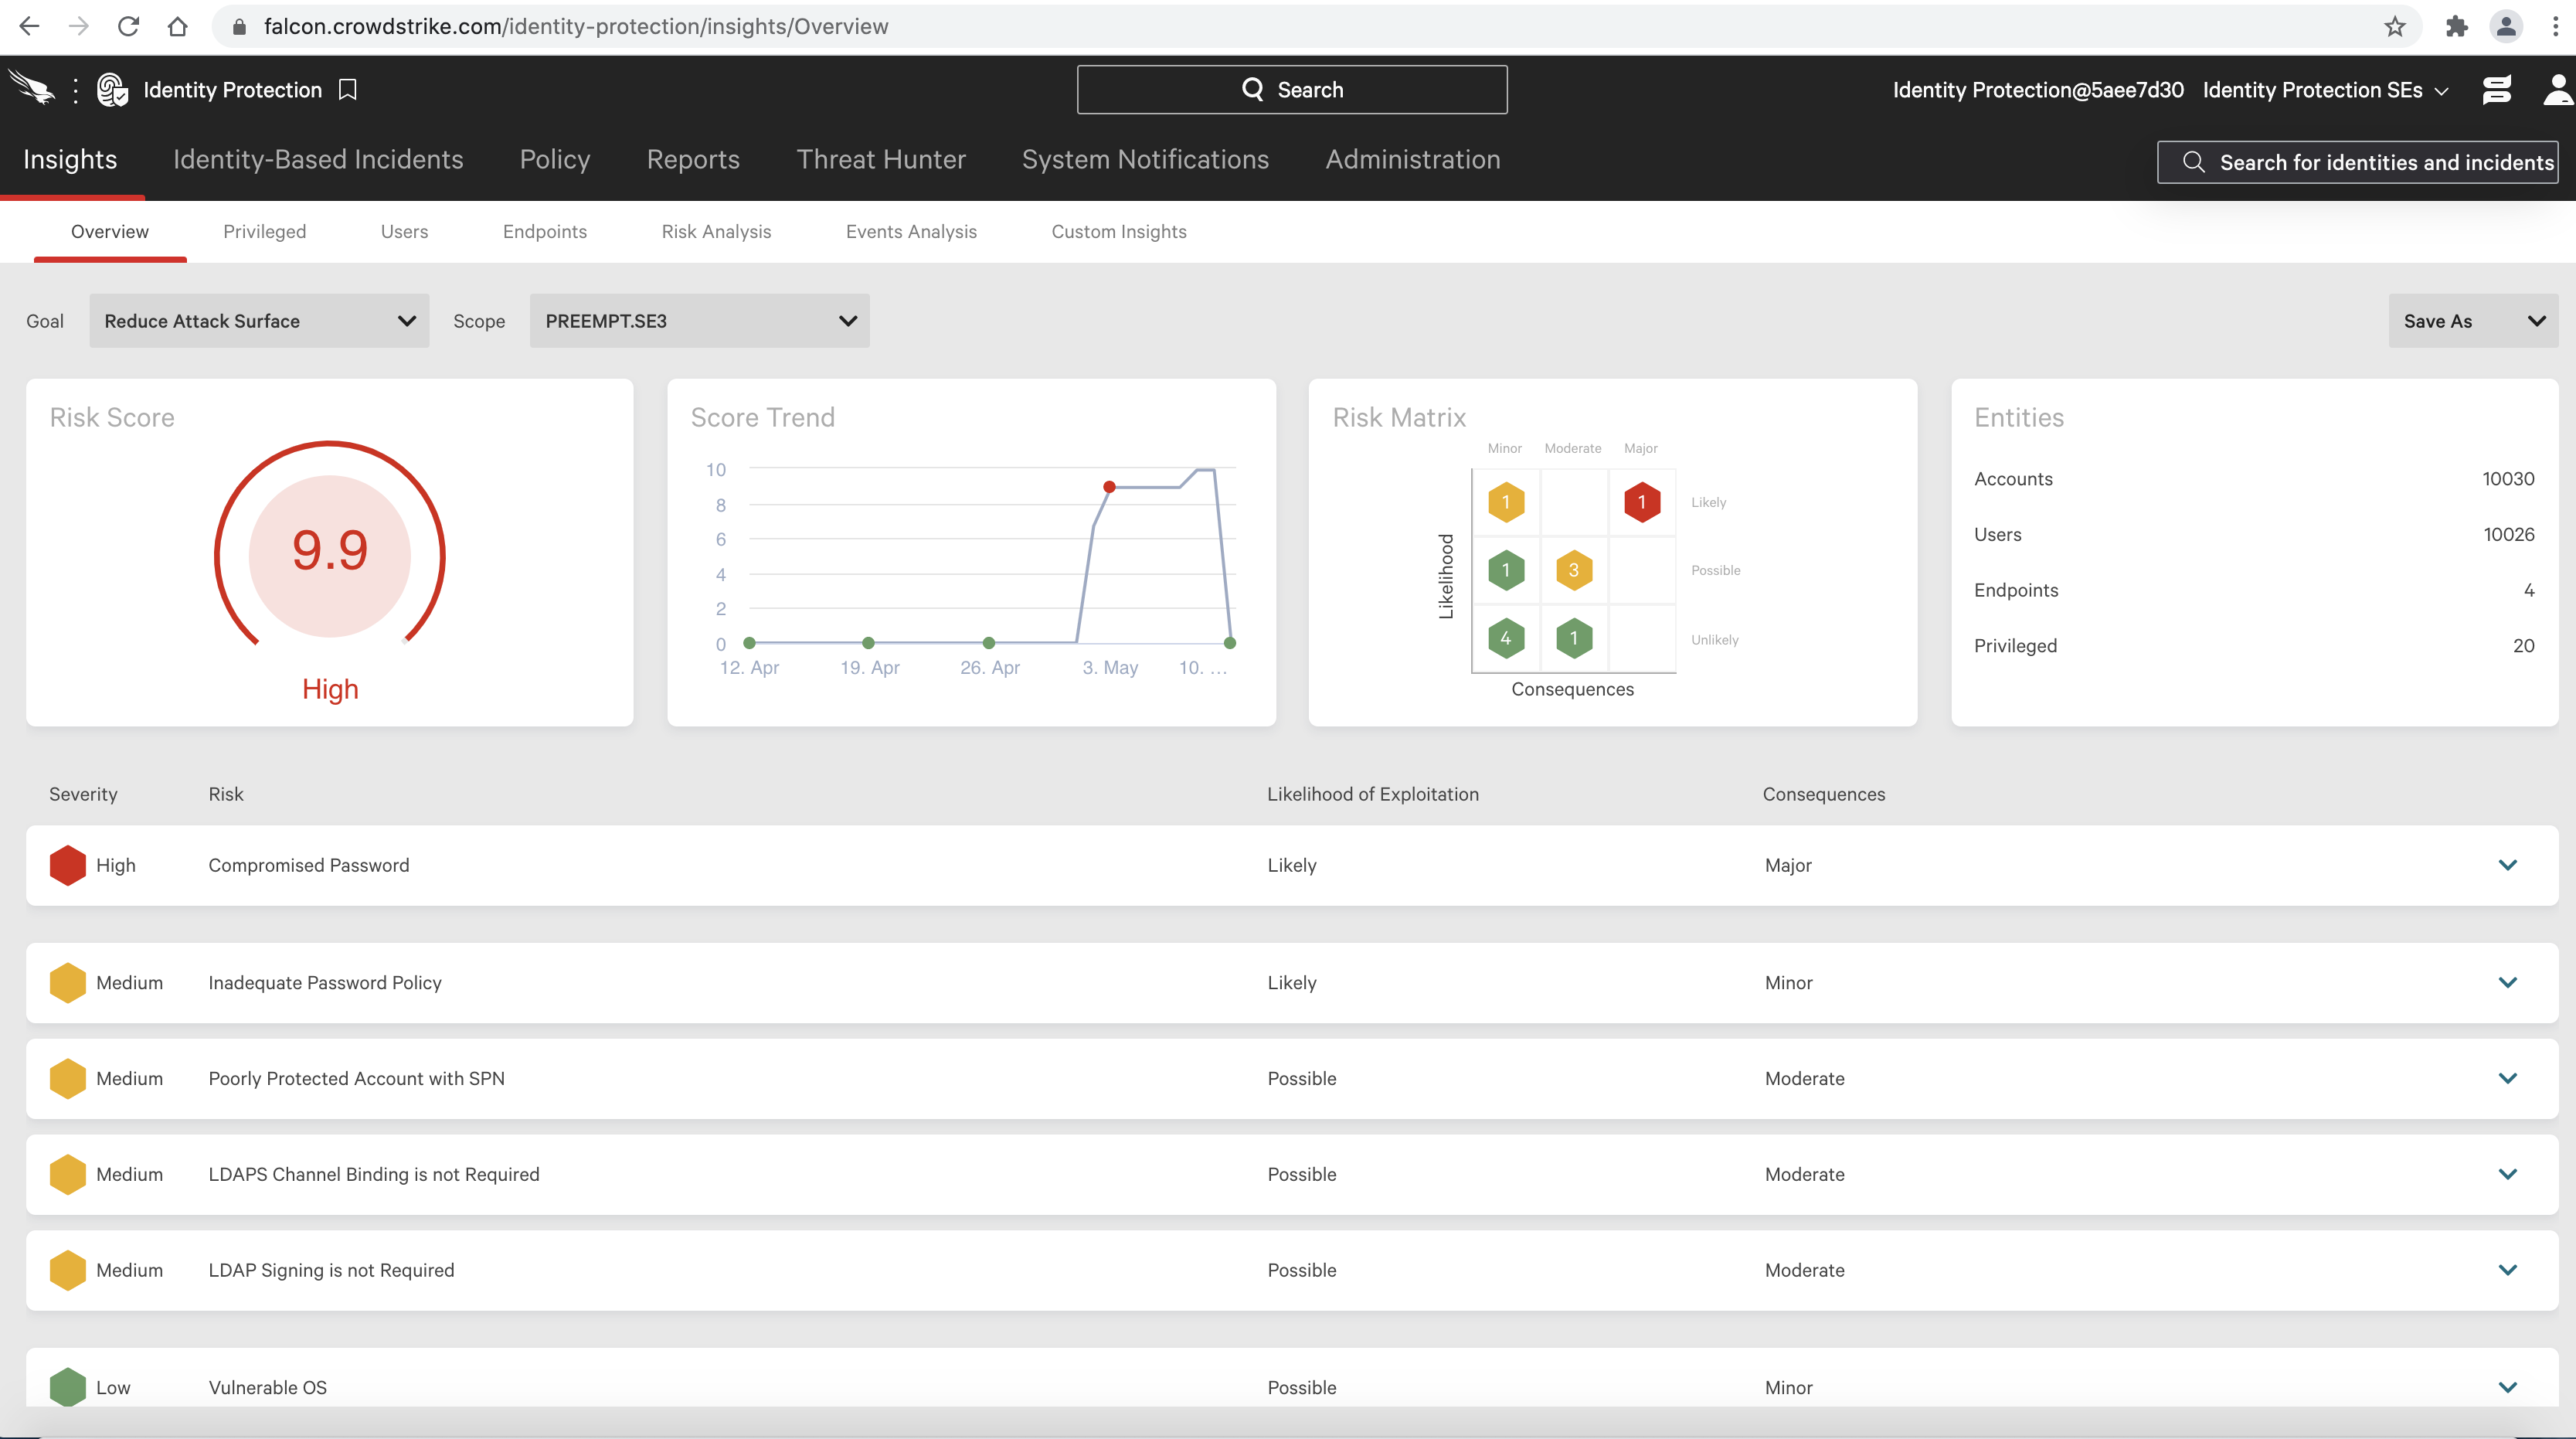Expand the LDAPS Channel Binding row
2576x1439 pixels.
(2507, 1174)
